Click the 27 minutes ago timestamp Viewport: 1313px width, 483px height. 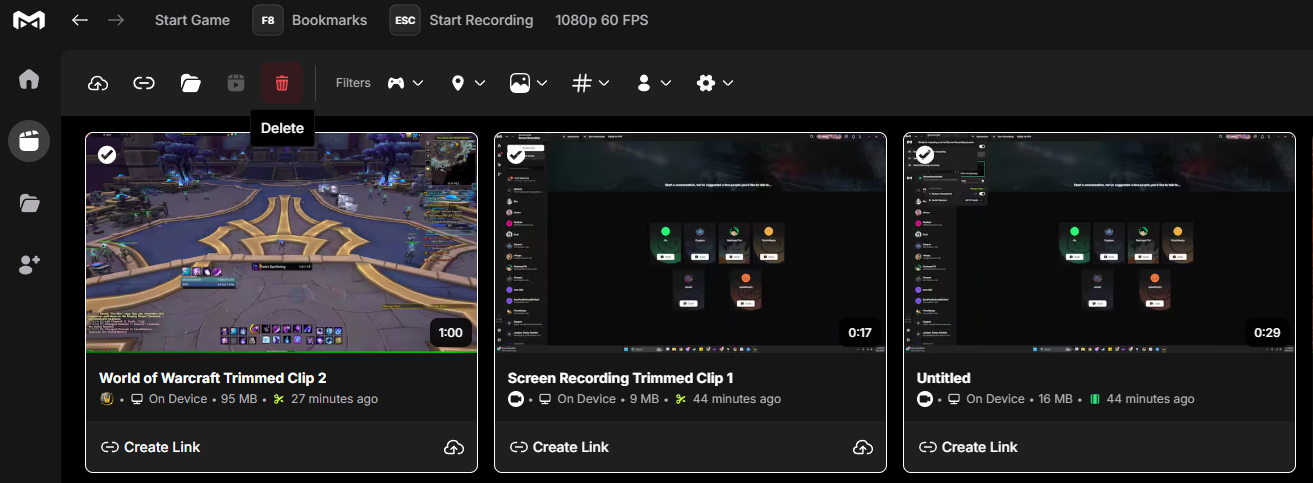coord(334,399)
